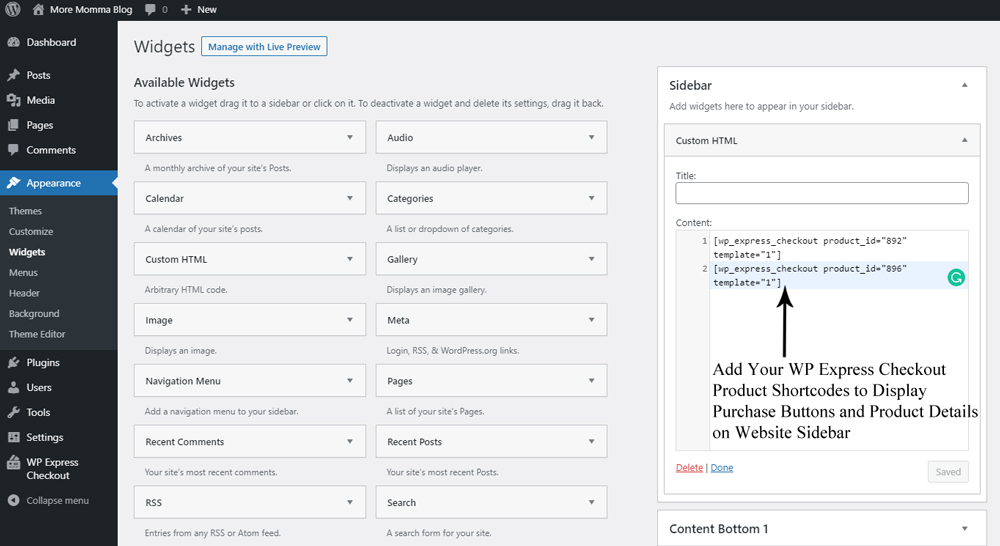Click the Collapse menu arrow icon
Image resolution: width=1000 pixels, height=546 pixels.
[x=13, y=501]
